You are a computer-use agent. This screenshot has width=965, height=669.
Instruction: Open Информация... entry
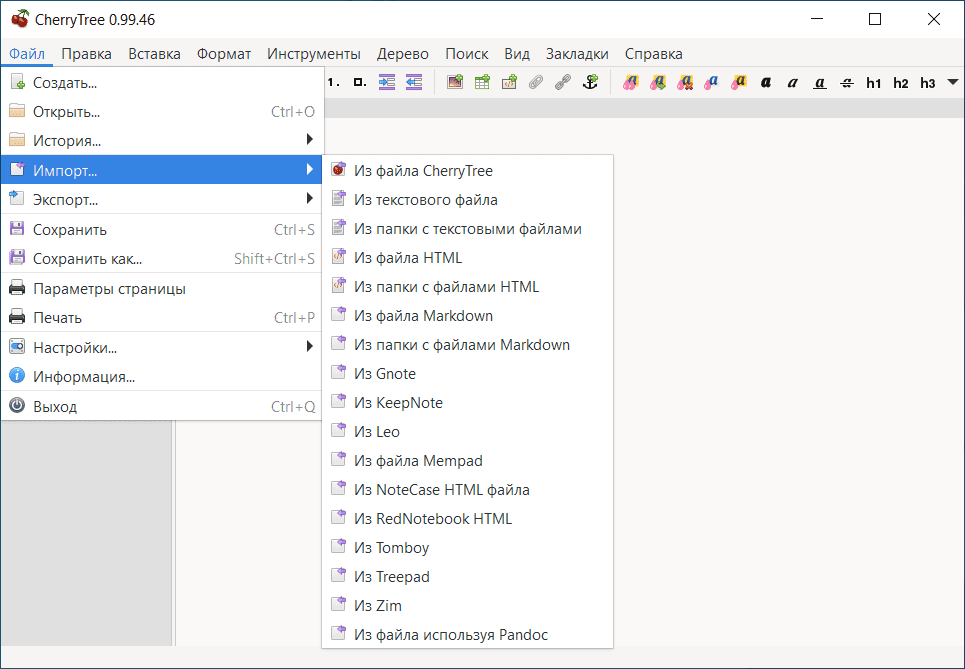click(x=161, y=377)
